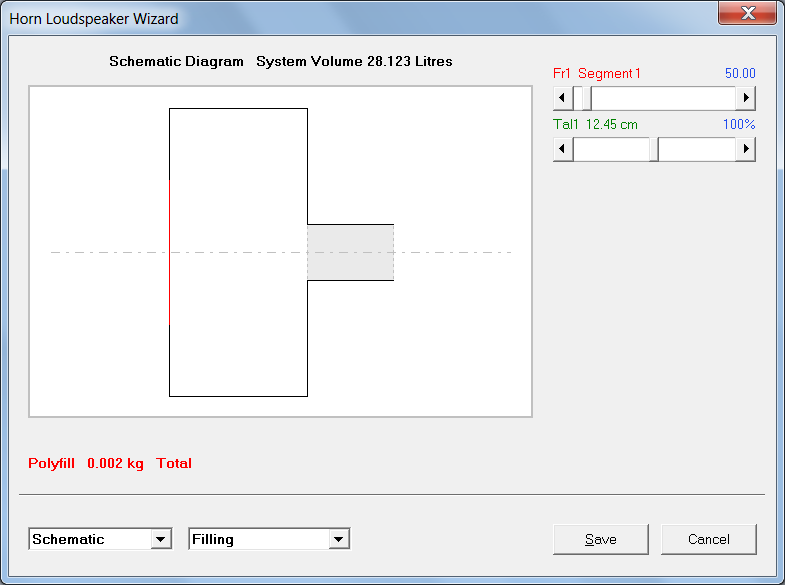Click the 50.00 value of Fr1
785x585 pixels.
pos(740,74)
